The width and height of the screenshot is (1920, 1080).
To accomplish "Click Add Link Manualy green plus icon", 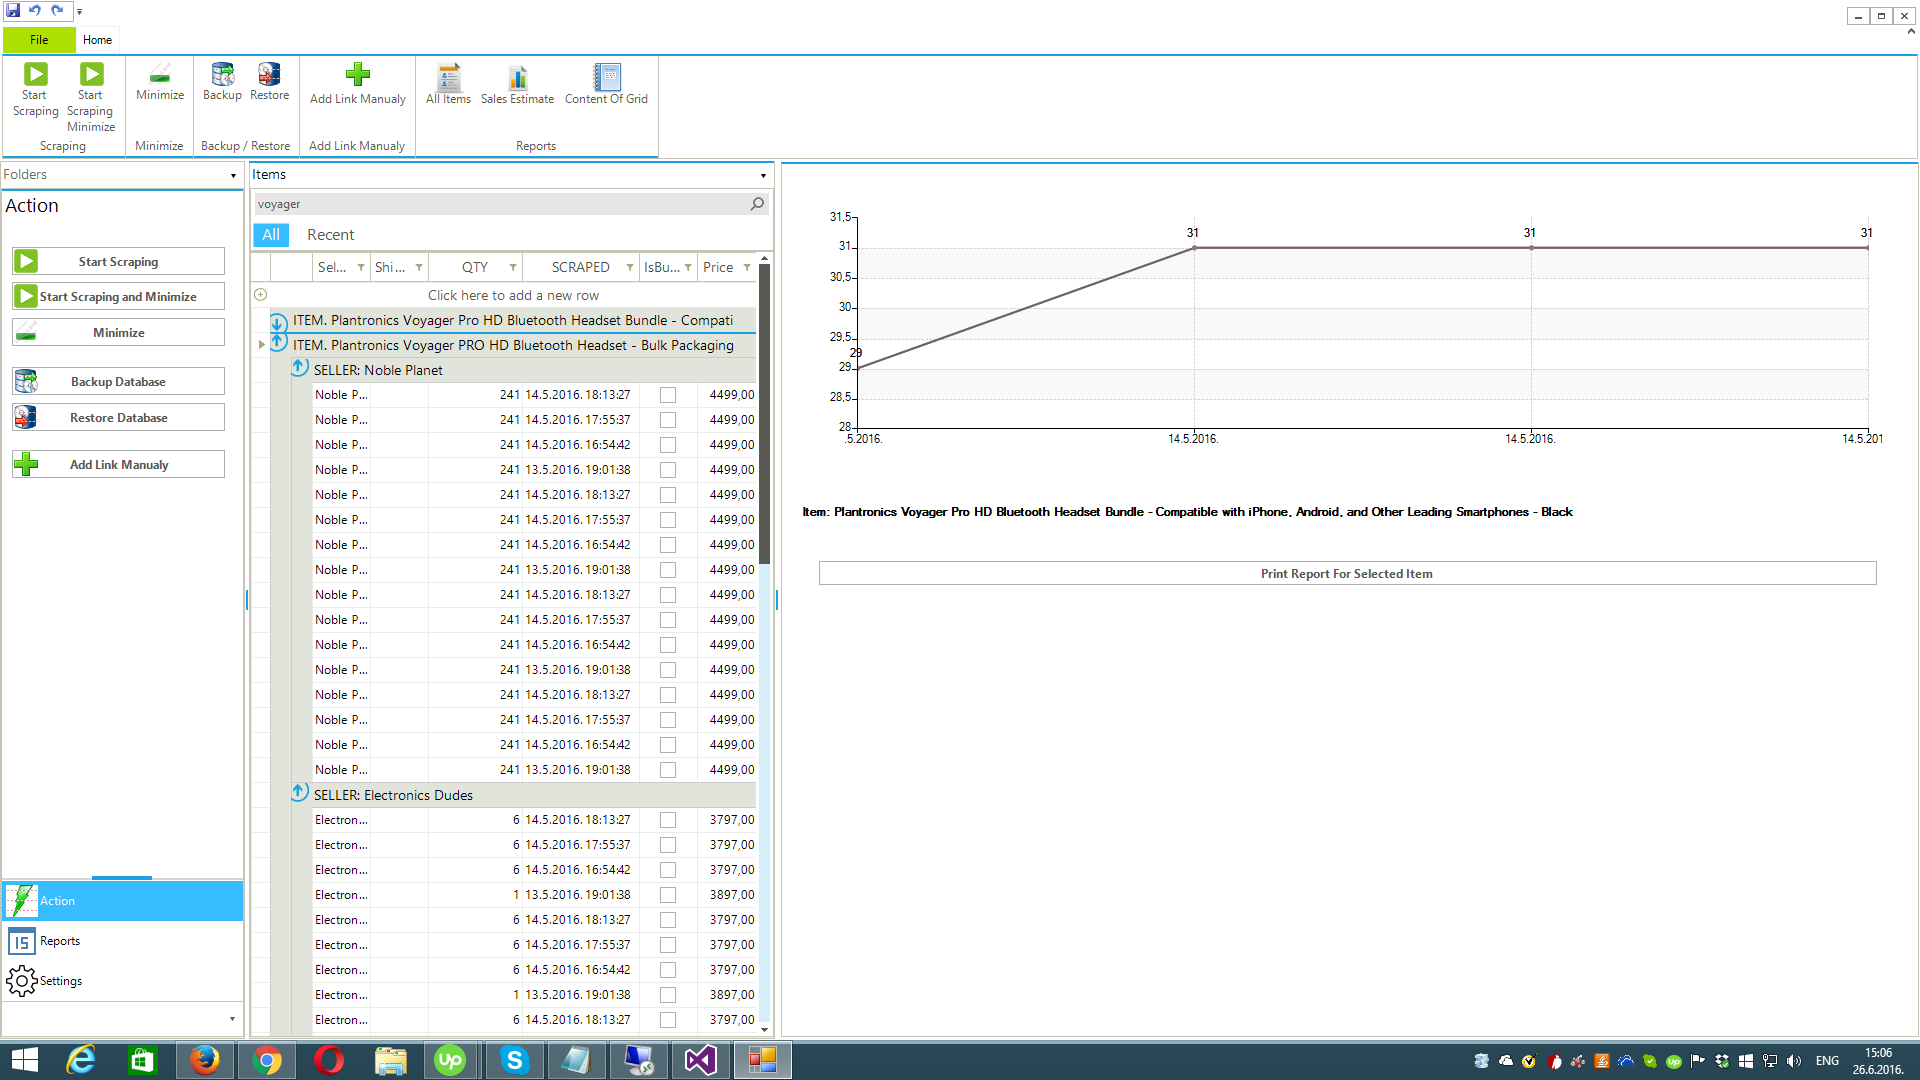I will (x=357, y=75).
